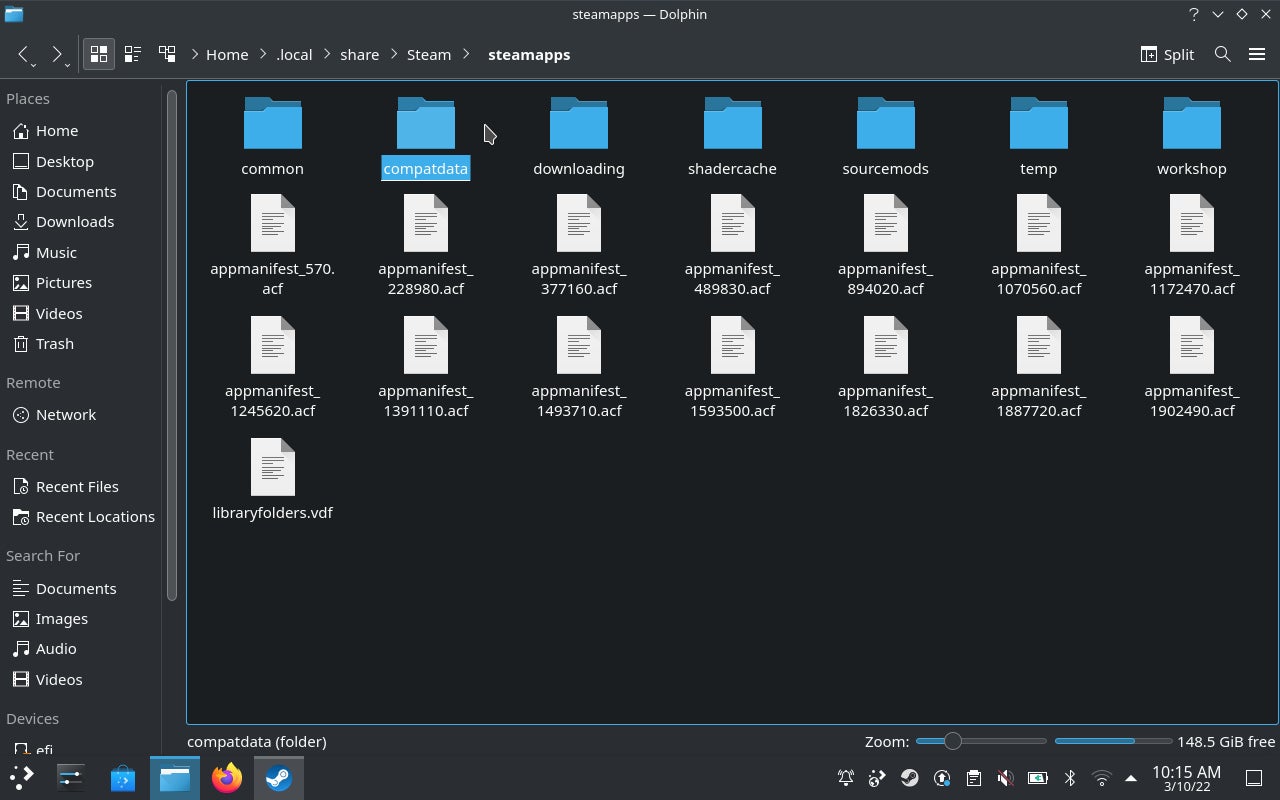Adjust the Zoom slider in the status bar
The image size is (1280, 800).
(x=951, y=741)
